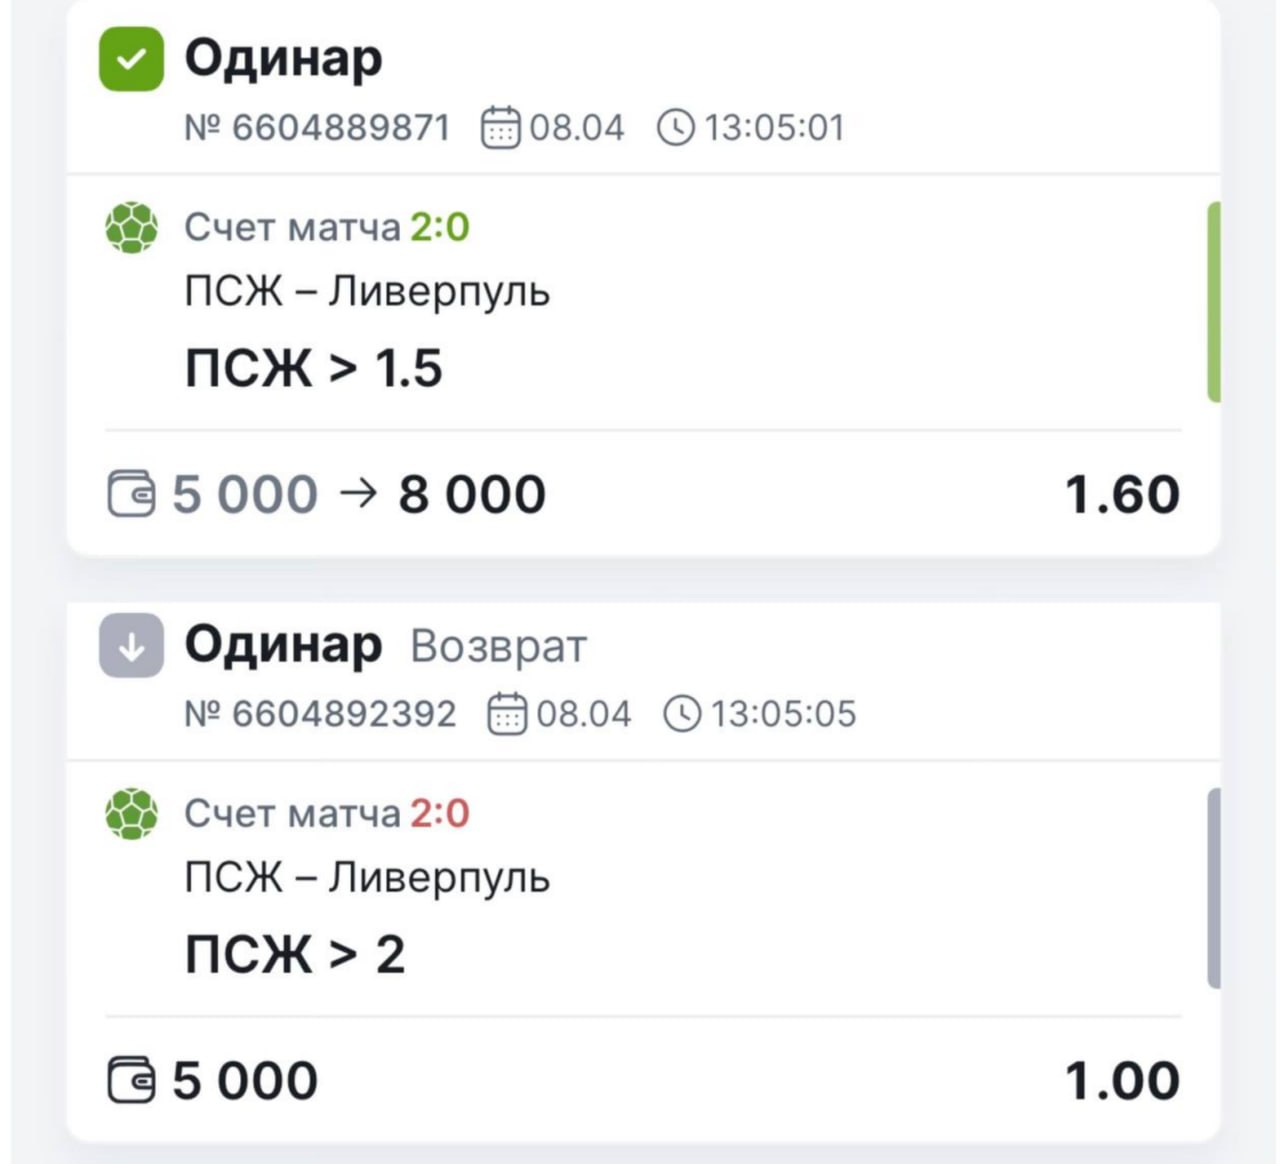This screenshot has width=1280, height=1164.
Task: Click the Возврат status label
Action: (x=498, y=647)
